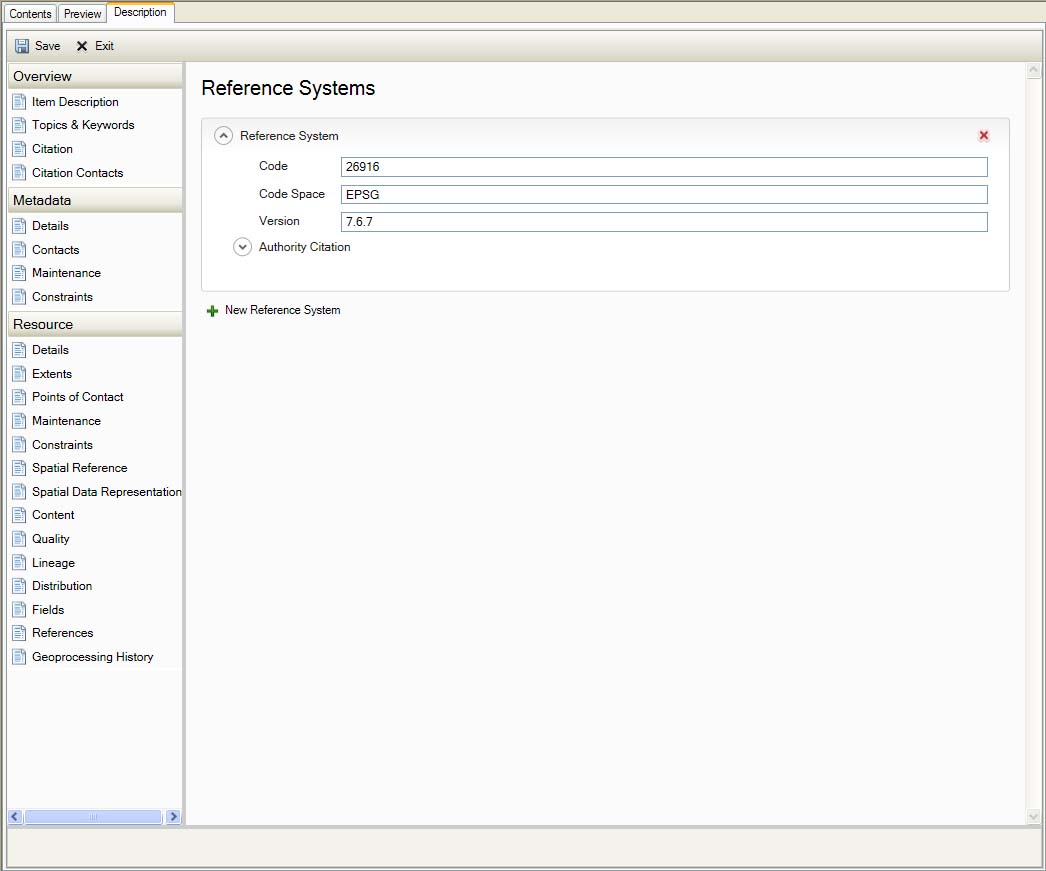This screenshot has height=871, width=1046.
Task: Open Topics & Keywords page
Action: [82, 125]
